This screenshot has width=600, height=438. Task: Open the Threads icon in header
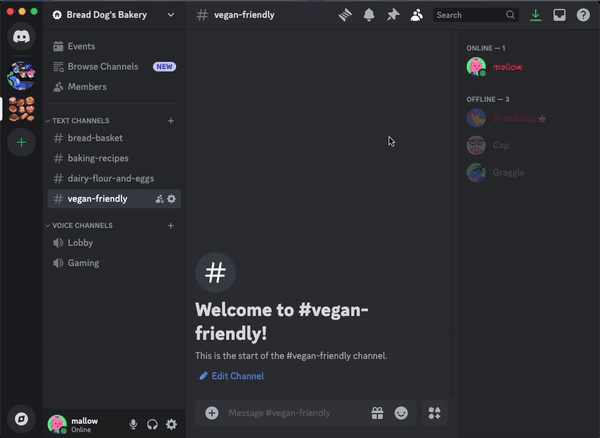[x=345, y=15]
